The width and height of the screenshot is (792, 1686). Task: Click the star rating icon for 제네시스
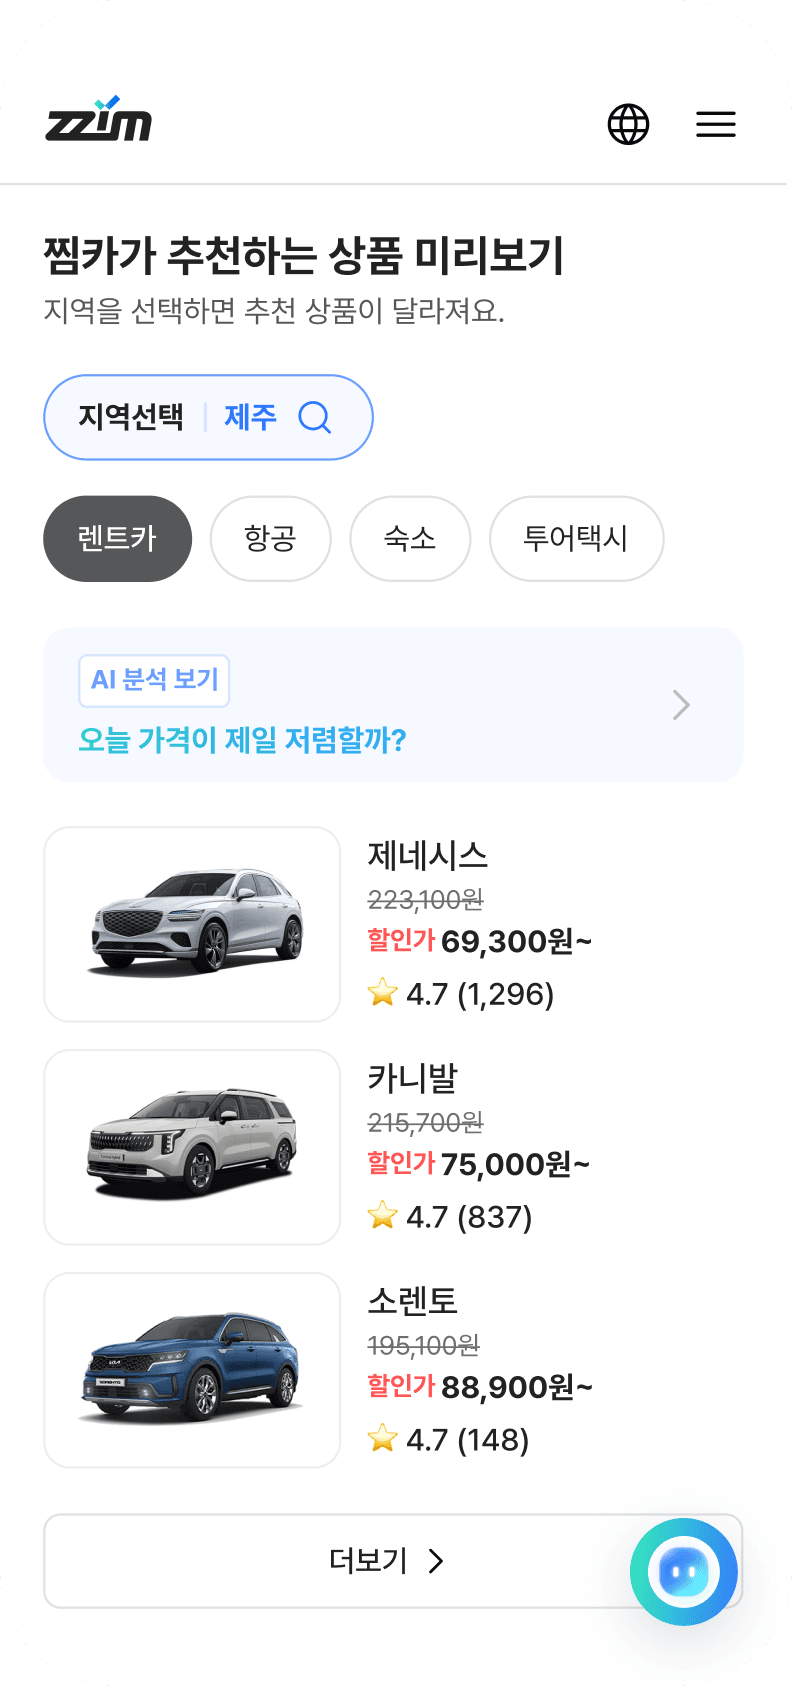(x=382, y=993)
